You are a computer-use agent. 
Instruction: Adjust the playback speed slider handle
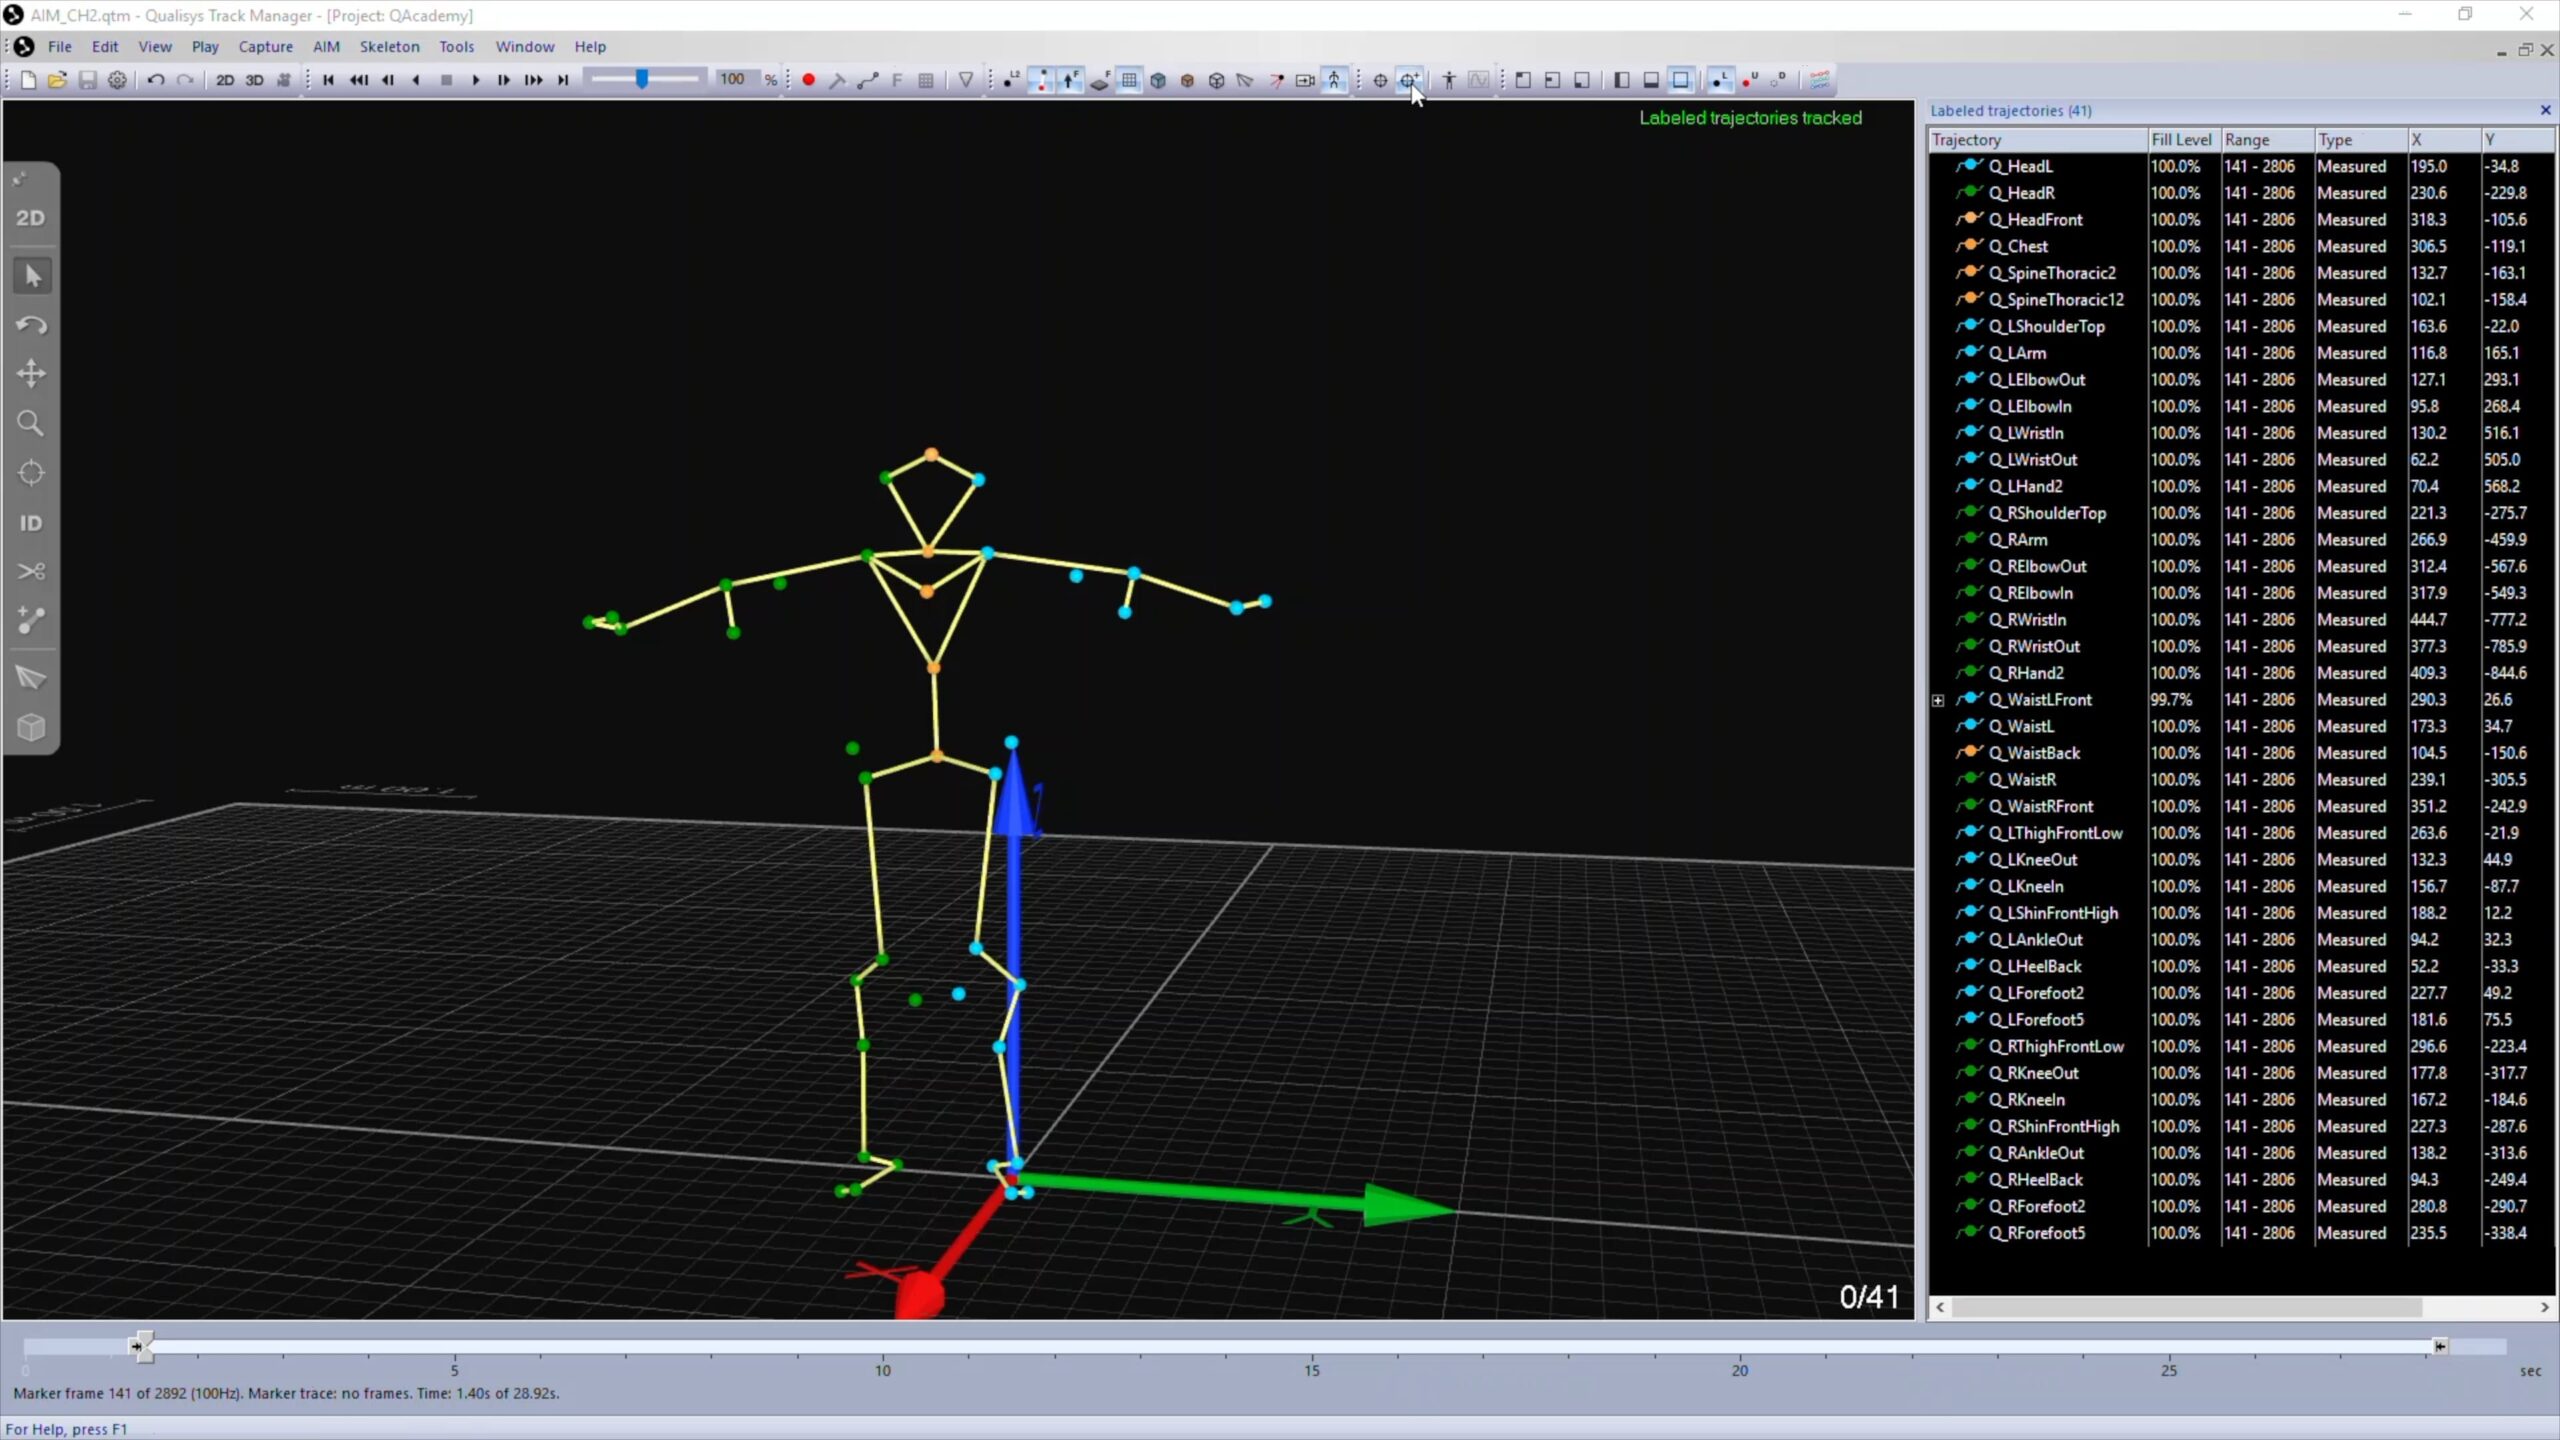[x=642, y=80]
